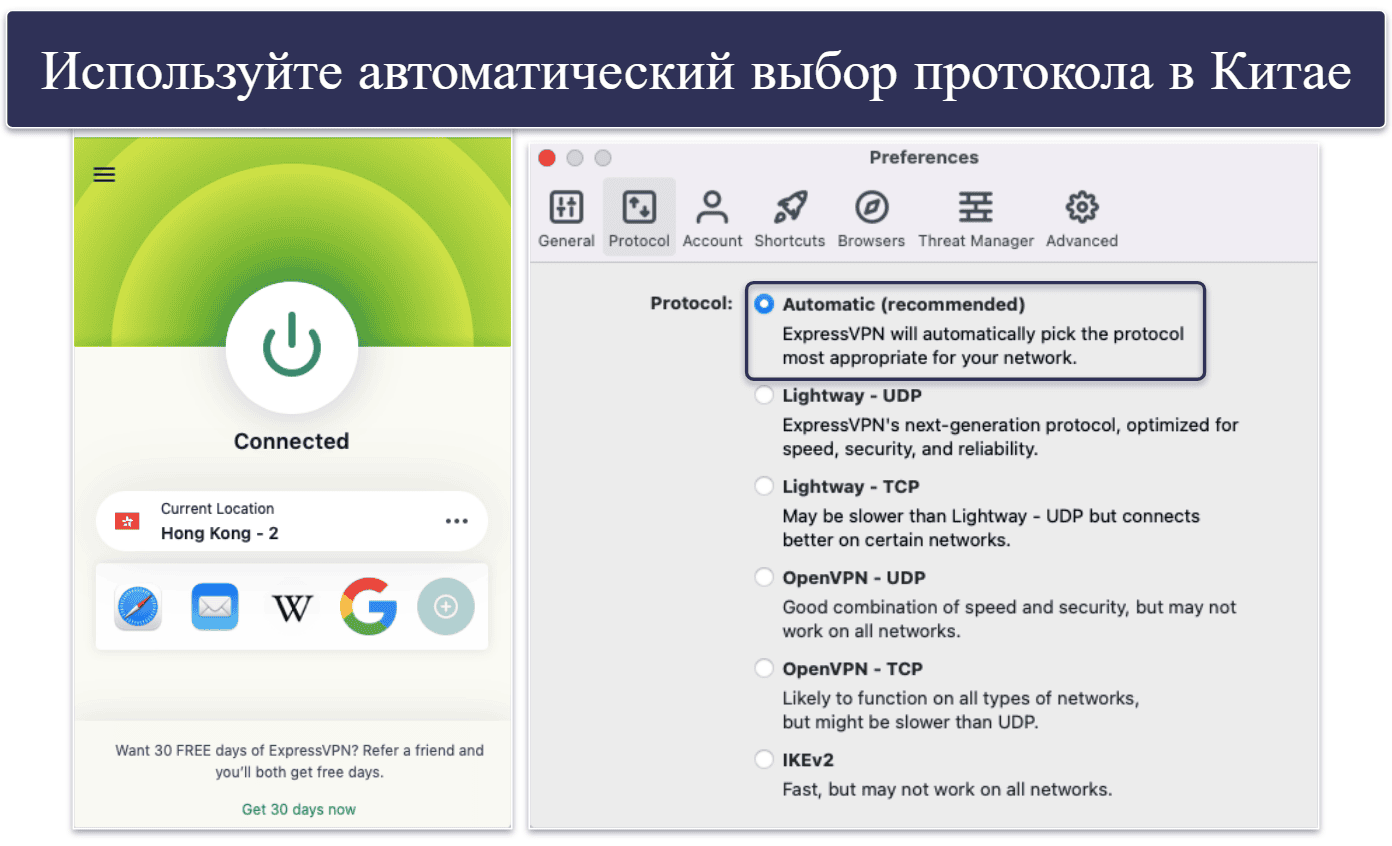1392x846 pixels.
Task: Select Lightway - UDP protocol
Action: coord(765,396)
